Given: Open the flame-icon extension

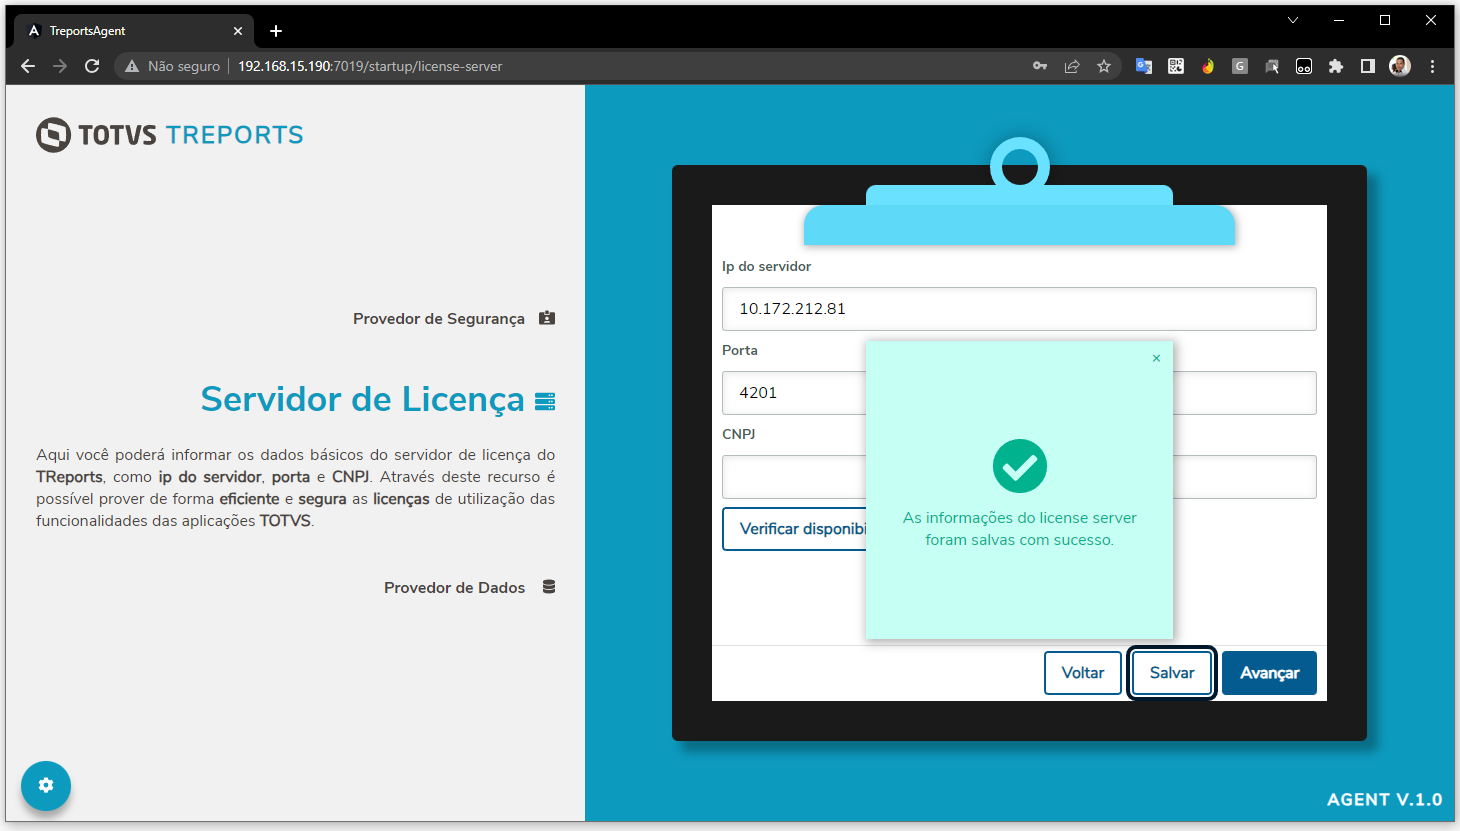Looking at the screenshot, I should pyautogui.click(x=1208, y=66).
